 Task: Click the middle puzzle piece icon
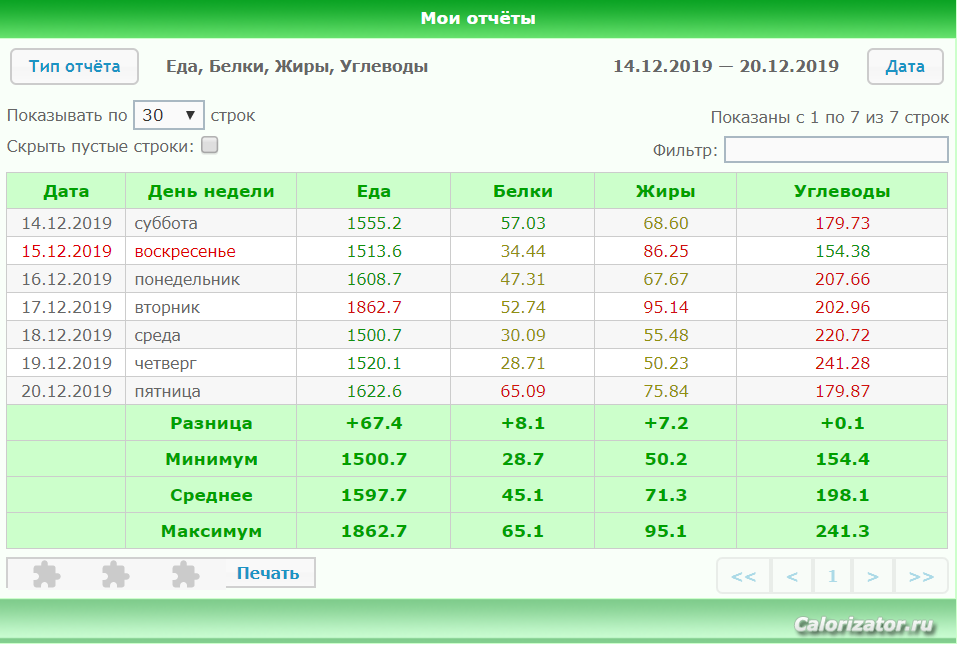116,574
